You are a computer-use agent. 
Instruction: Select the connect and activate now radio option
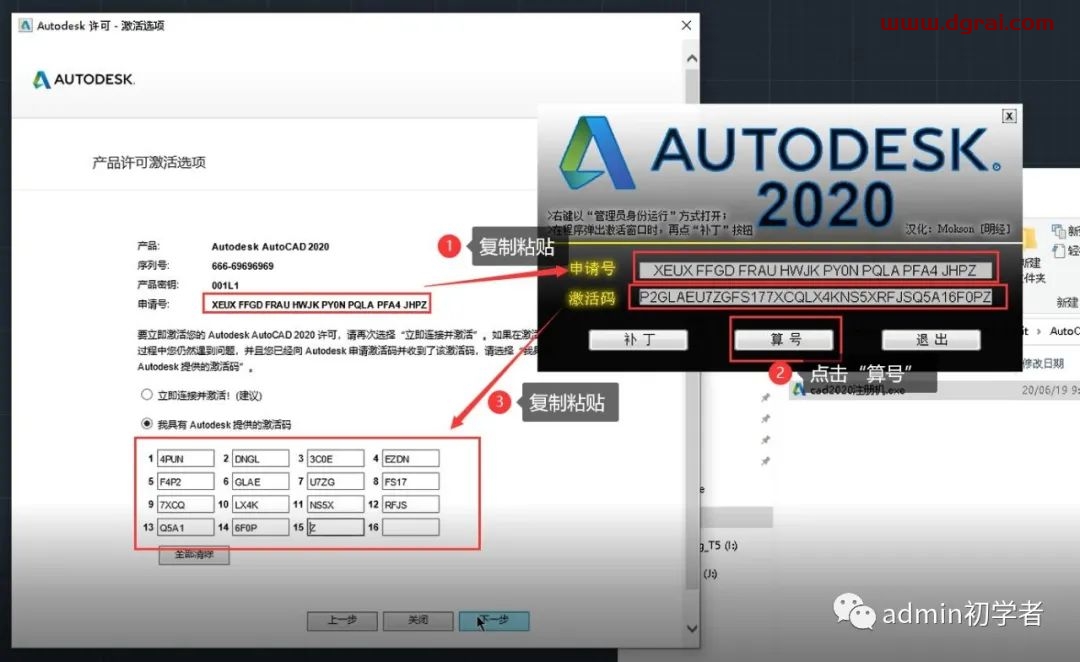[146, 395]
